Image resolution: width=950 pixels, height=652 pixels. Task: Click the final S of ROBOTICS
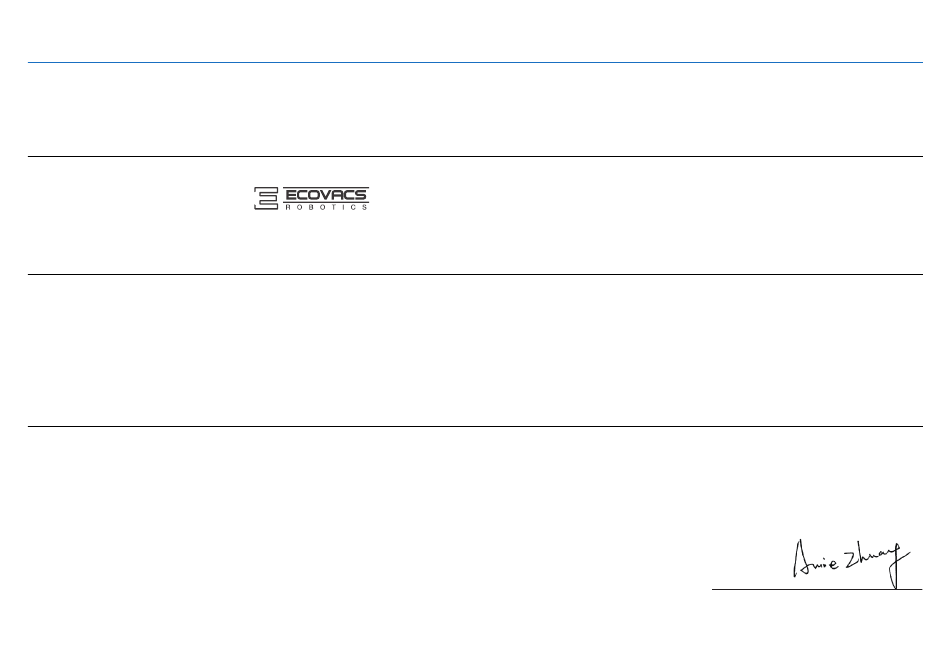[364, 207]
